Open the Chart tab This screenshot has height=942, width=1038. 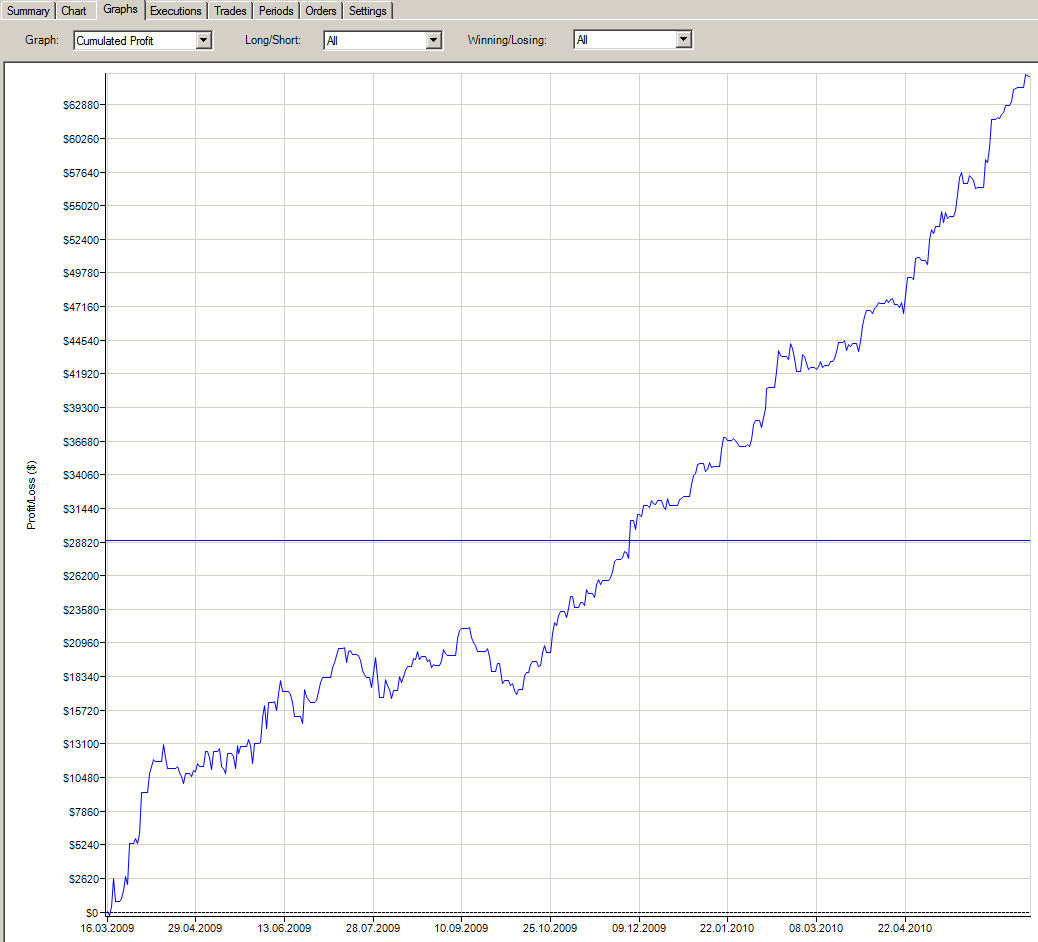tap(73, 11)
